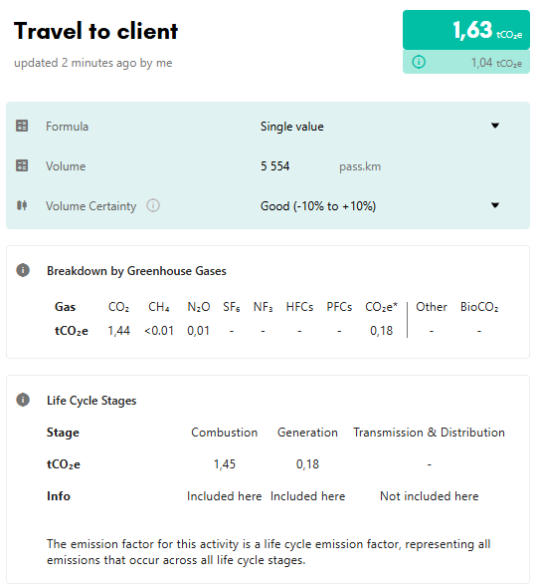535x587 pixels.
Task: Open the Volume Certainty info tooltip icon
Action: (153, 206)
